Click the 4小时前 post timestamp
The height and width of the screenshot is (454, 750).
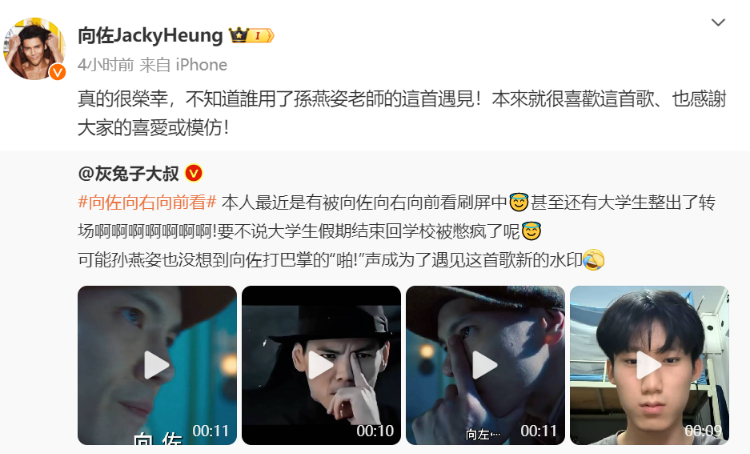(106, 65)
